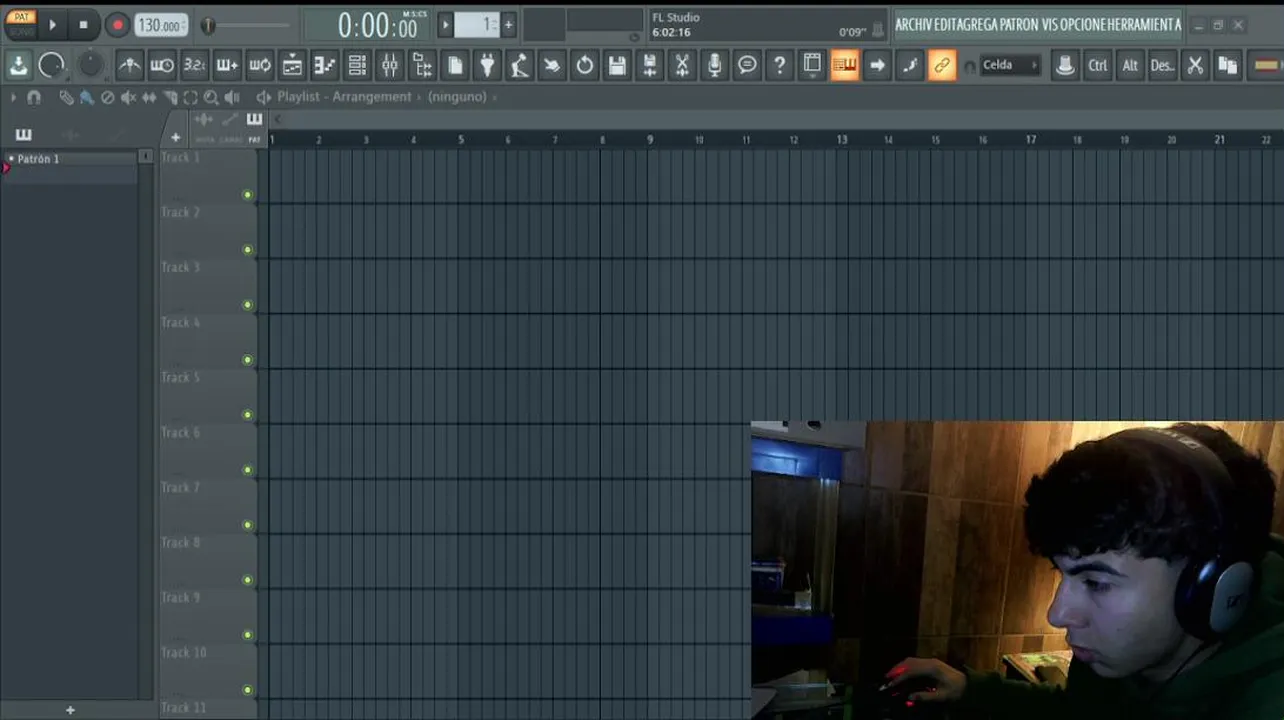Show the channel rack icon
Screen dimensions: 1284x720
[357, 65]
